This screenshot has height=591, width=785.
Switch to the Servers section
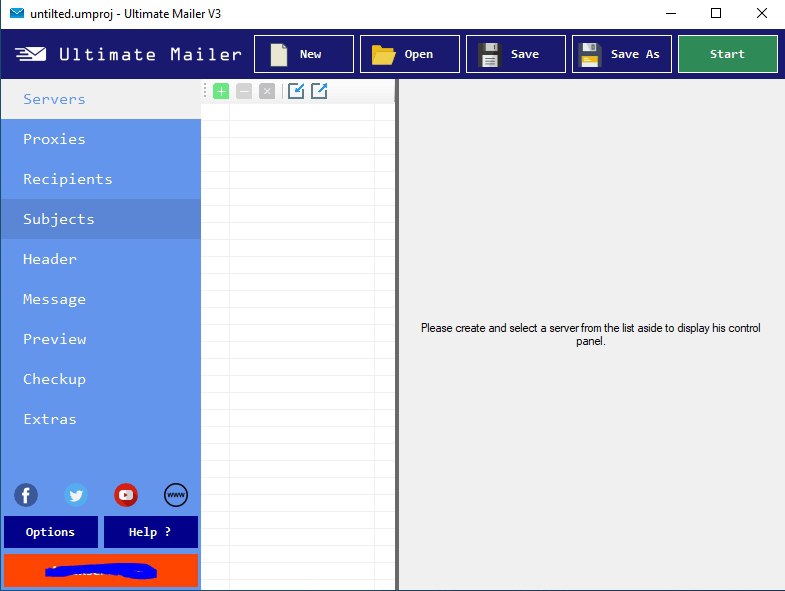tap(101, 99)
